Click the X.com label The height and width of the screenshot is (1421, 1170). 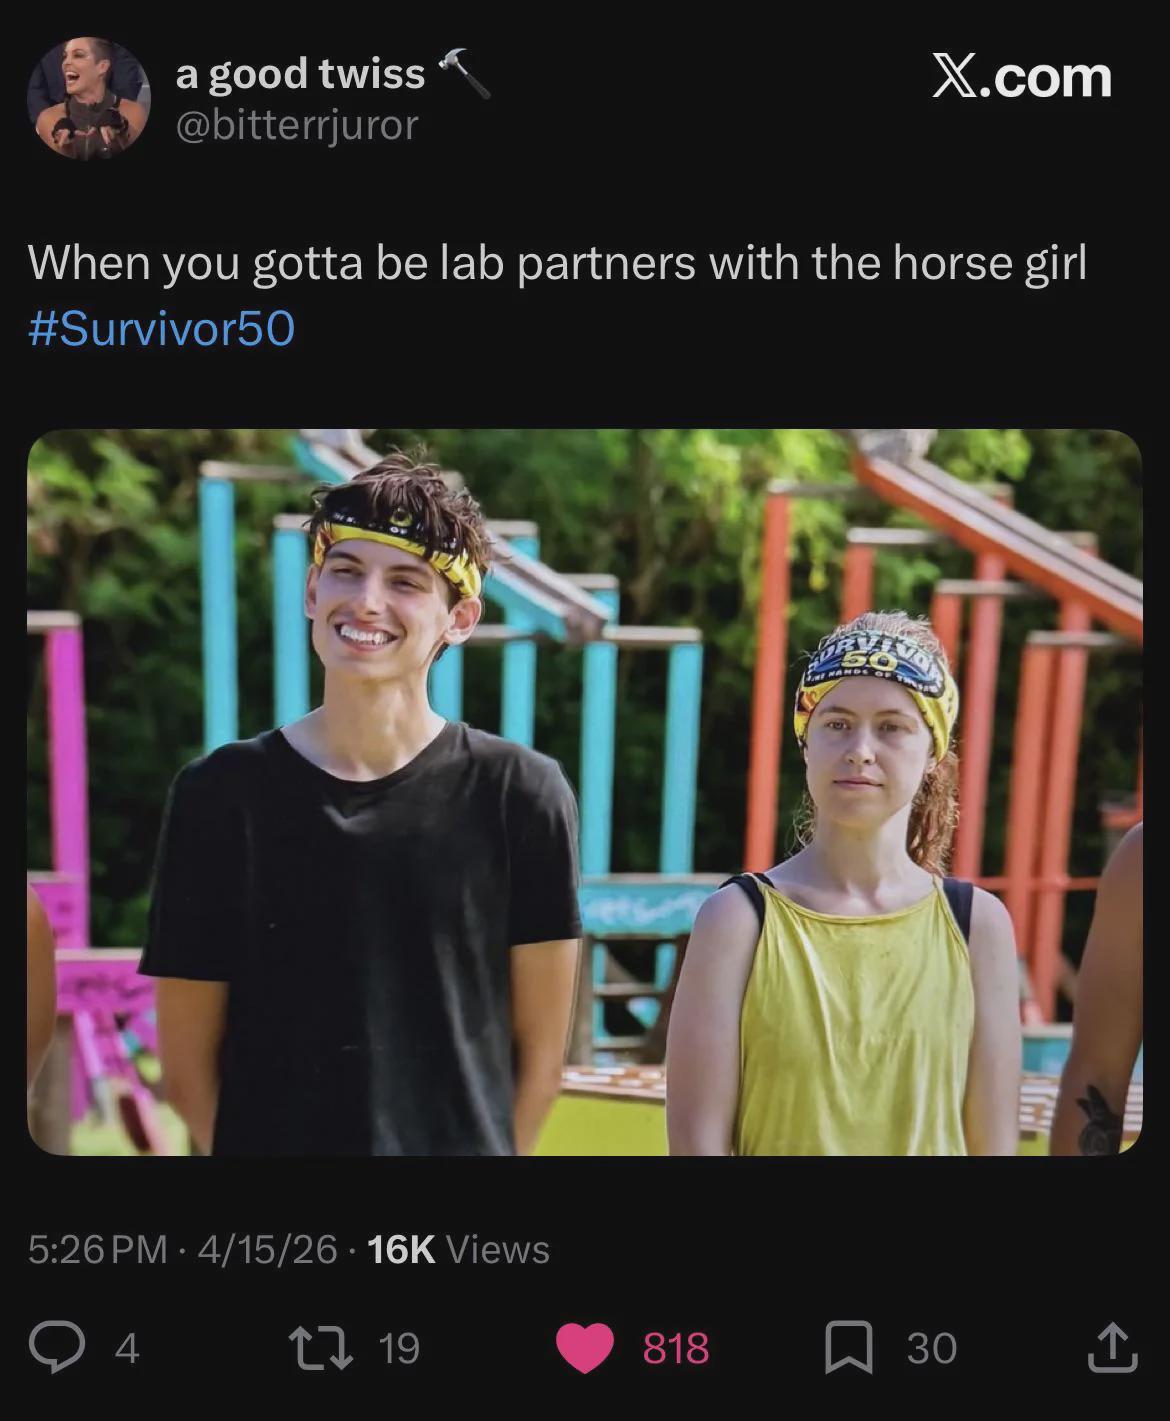coord(1022,77)
